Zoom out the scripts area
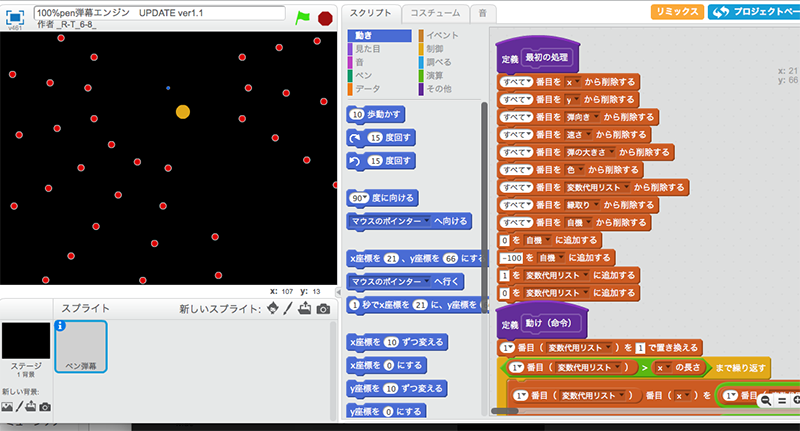The height and width of the screenshot is (431, 800). pyautogui.click(x=765, y=400)
